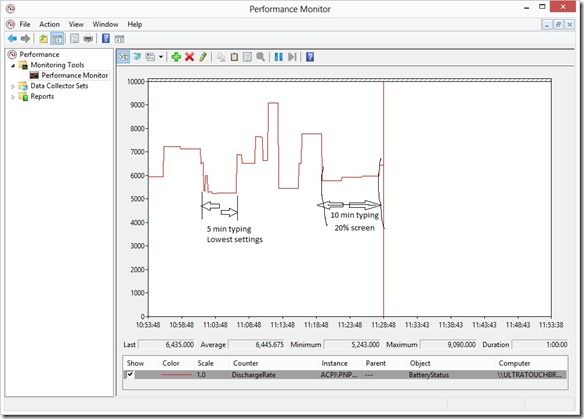Open Help from the top MMC toolbar
584x419 pixels.
[x=106, y=38]
